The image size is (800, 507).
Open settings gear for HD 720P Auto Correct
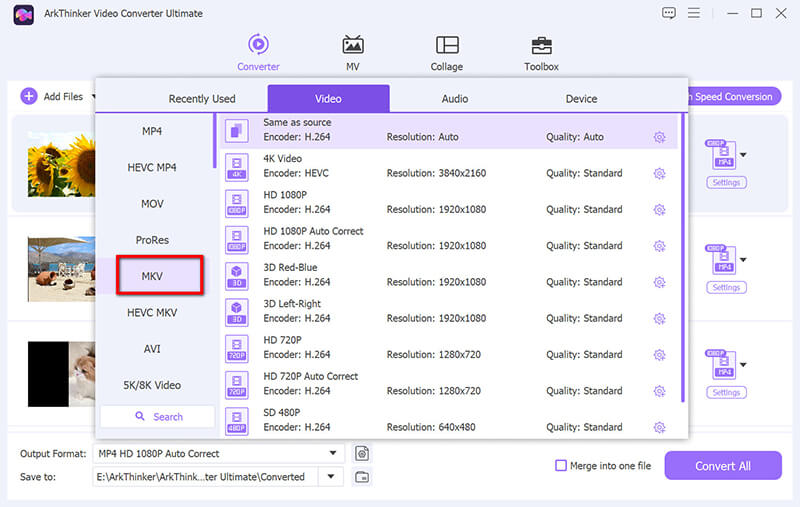(x=659, y=391)
